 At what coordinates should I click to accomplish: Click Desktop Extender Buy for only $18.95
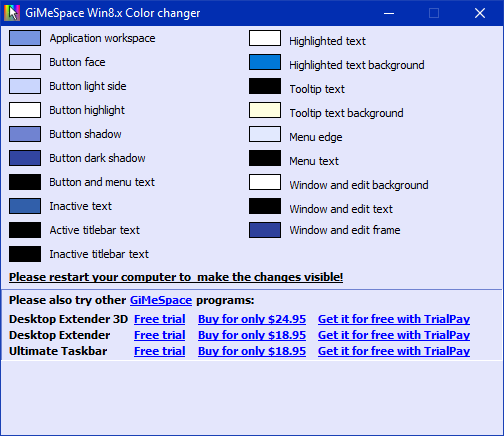(x=252, y=335)
